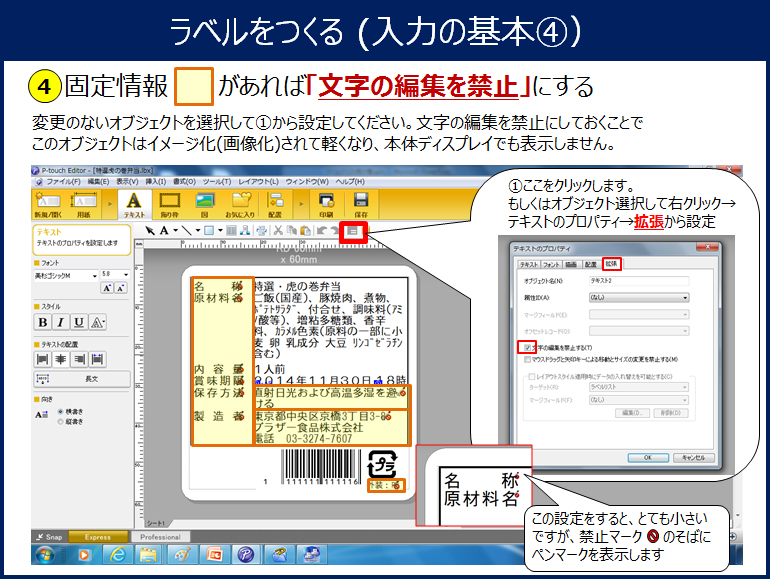770x579 pixels.
Task: Expand the line tool dropdown arrow
Action: click(x=198, y=230)
